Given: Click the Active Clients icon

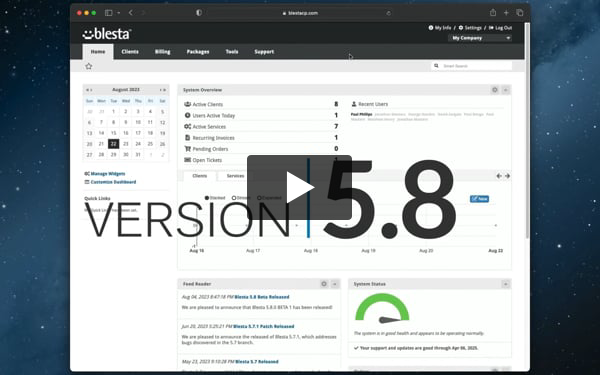Looking at the screenshot, I should pyautogui.click(x=188, y=104).
